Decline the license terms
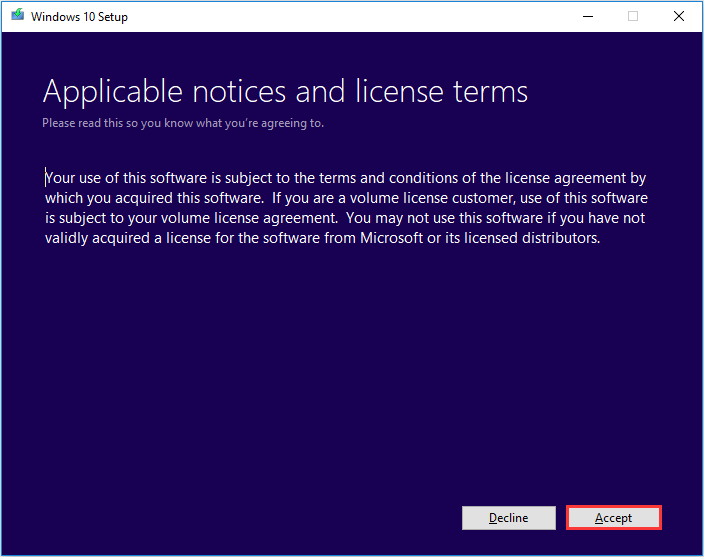The width and height of the screenshot is (704, 557). [x=509, y=518]
